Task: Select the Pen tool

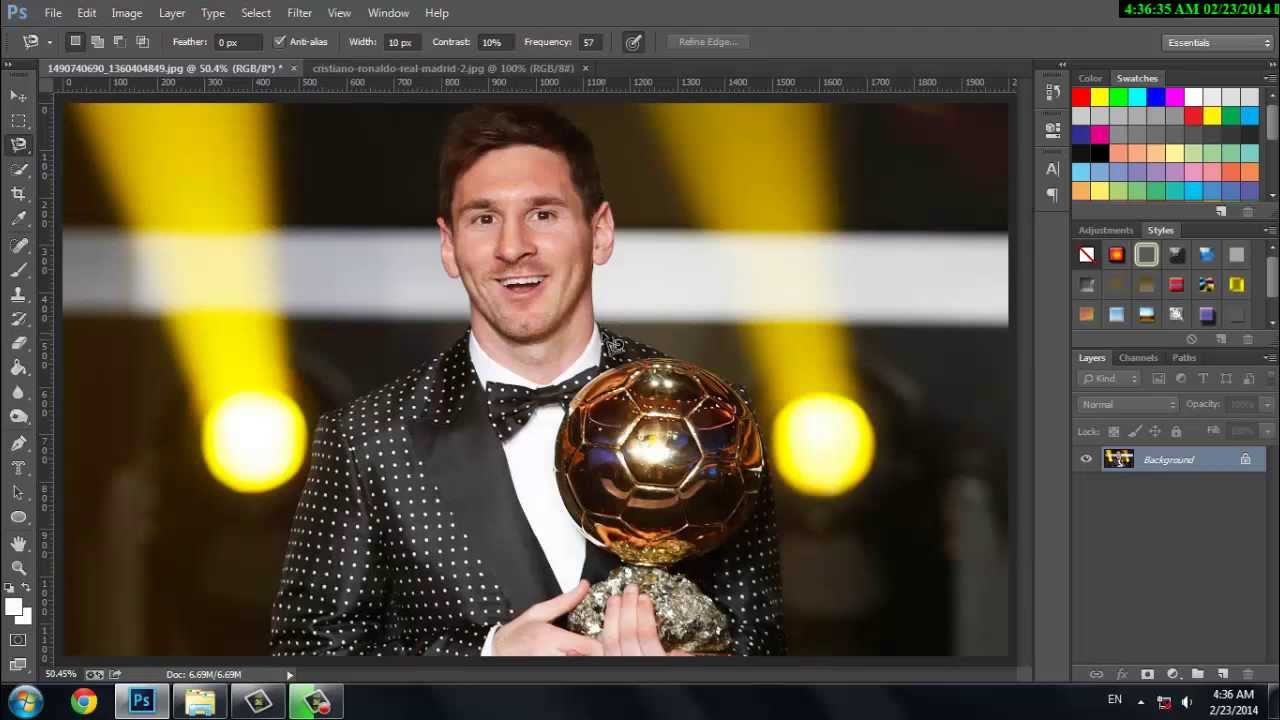Action: coord(19,444)
